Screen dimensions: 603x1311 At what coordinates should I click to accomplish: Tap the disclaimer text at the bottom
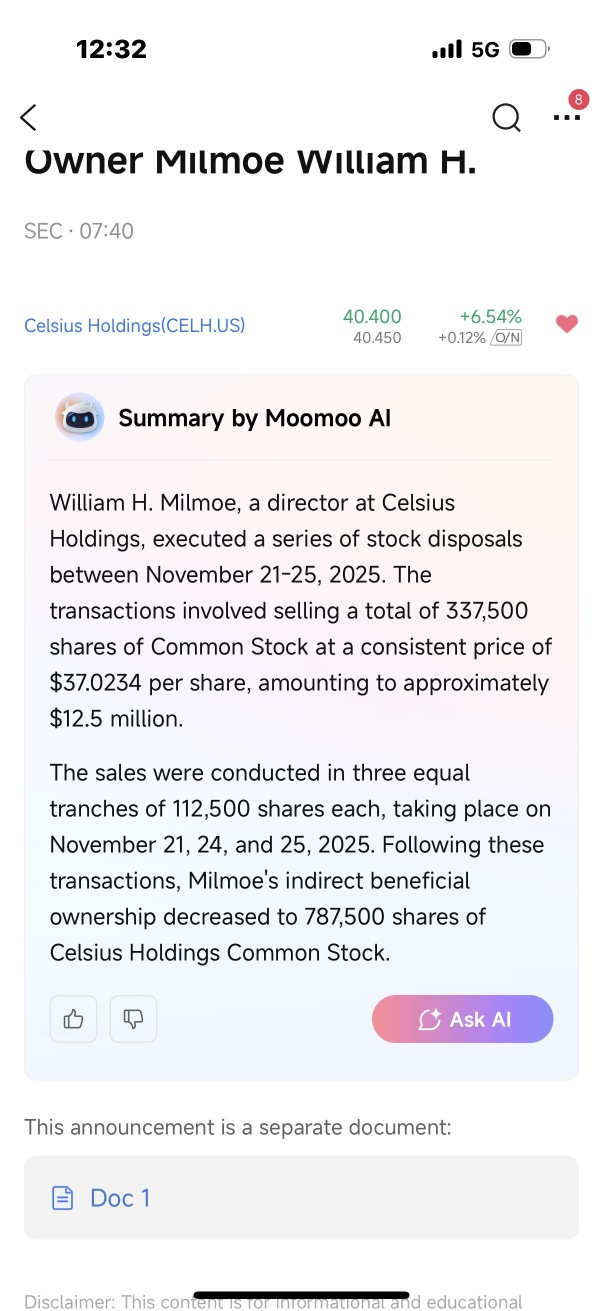tap(273, 1301)
